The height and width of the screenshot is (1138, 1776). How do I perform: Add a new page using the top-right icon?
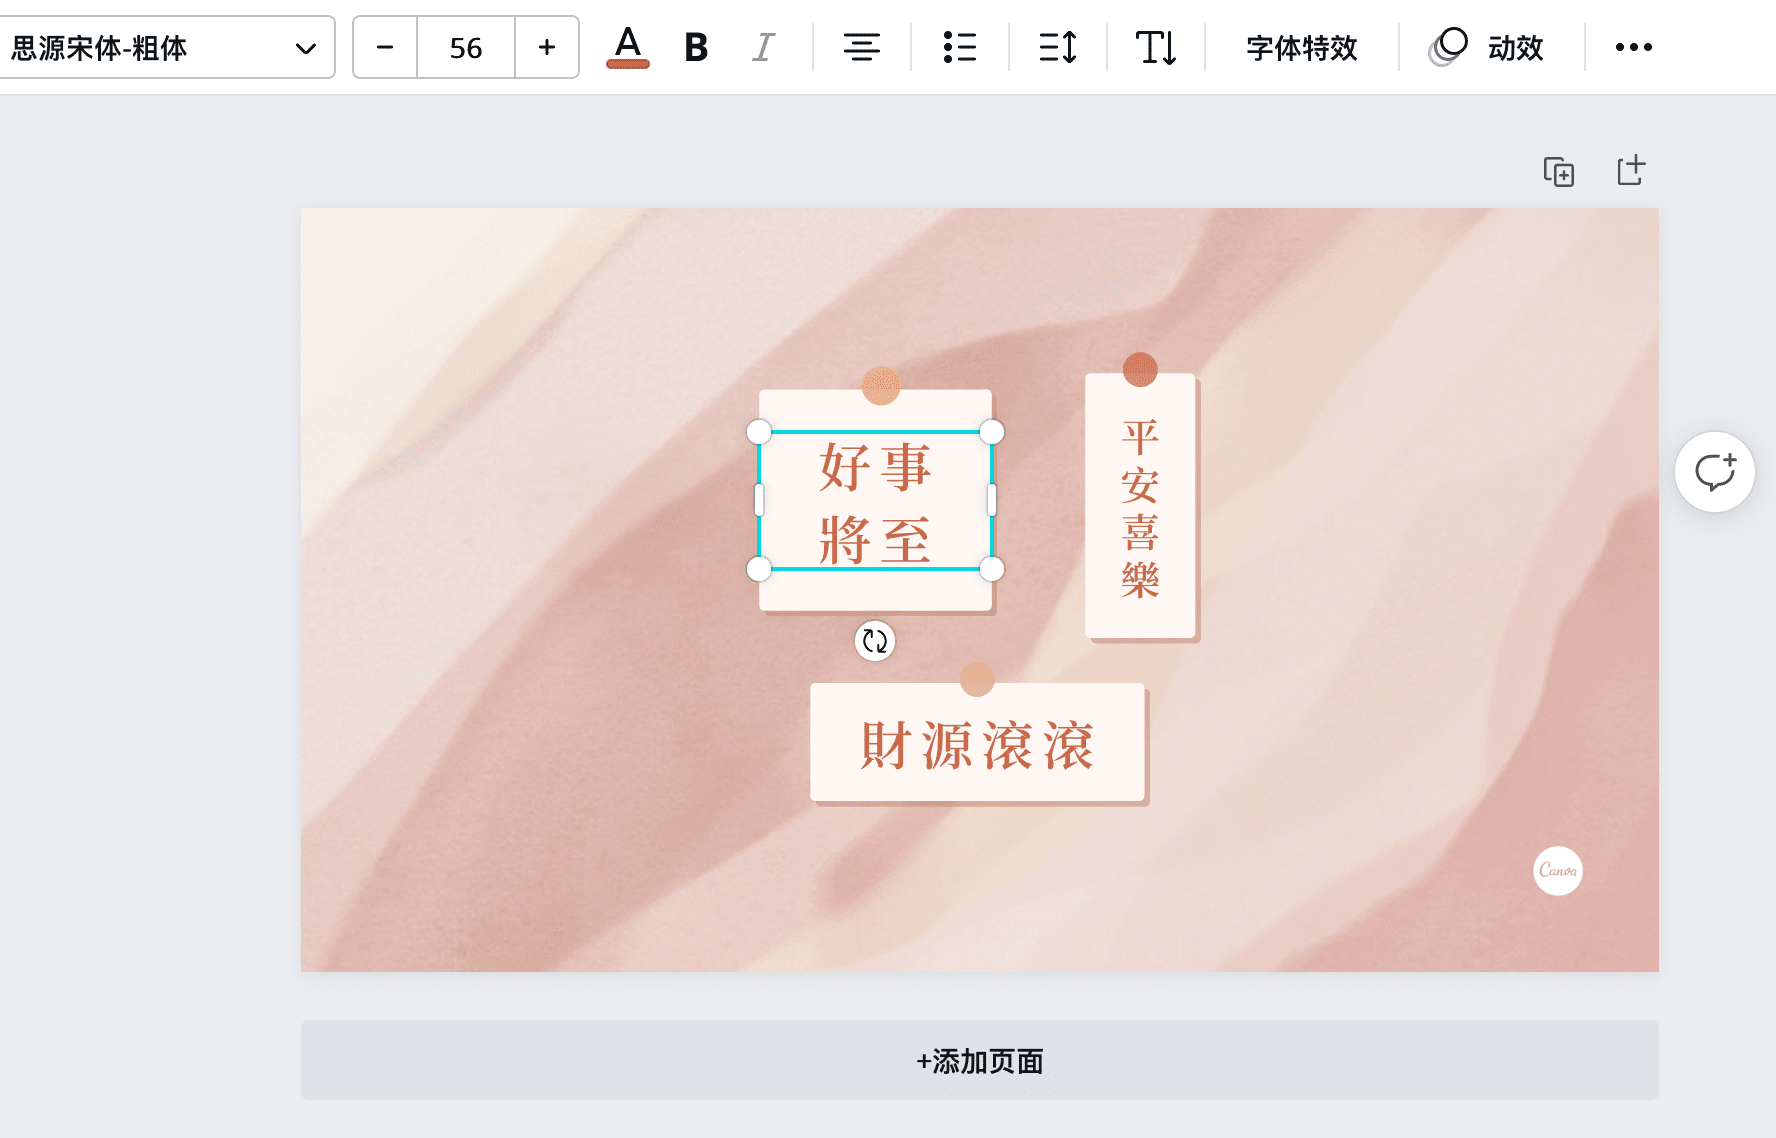(1631, 170)
